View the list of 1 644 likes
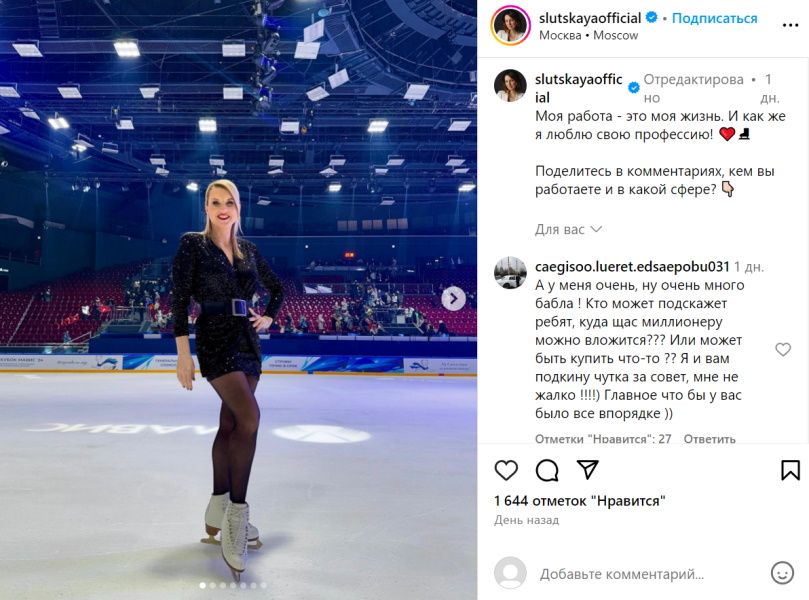The height and width of the screenshot is (600, 809). (x=579, y=500)
